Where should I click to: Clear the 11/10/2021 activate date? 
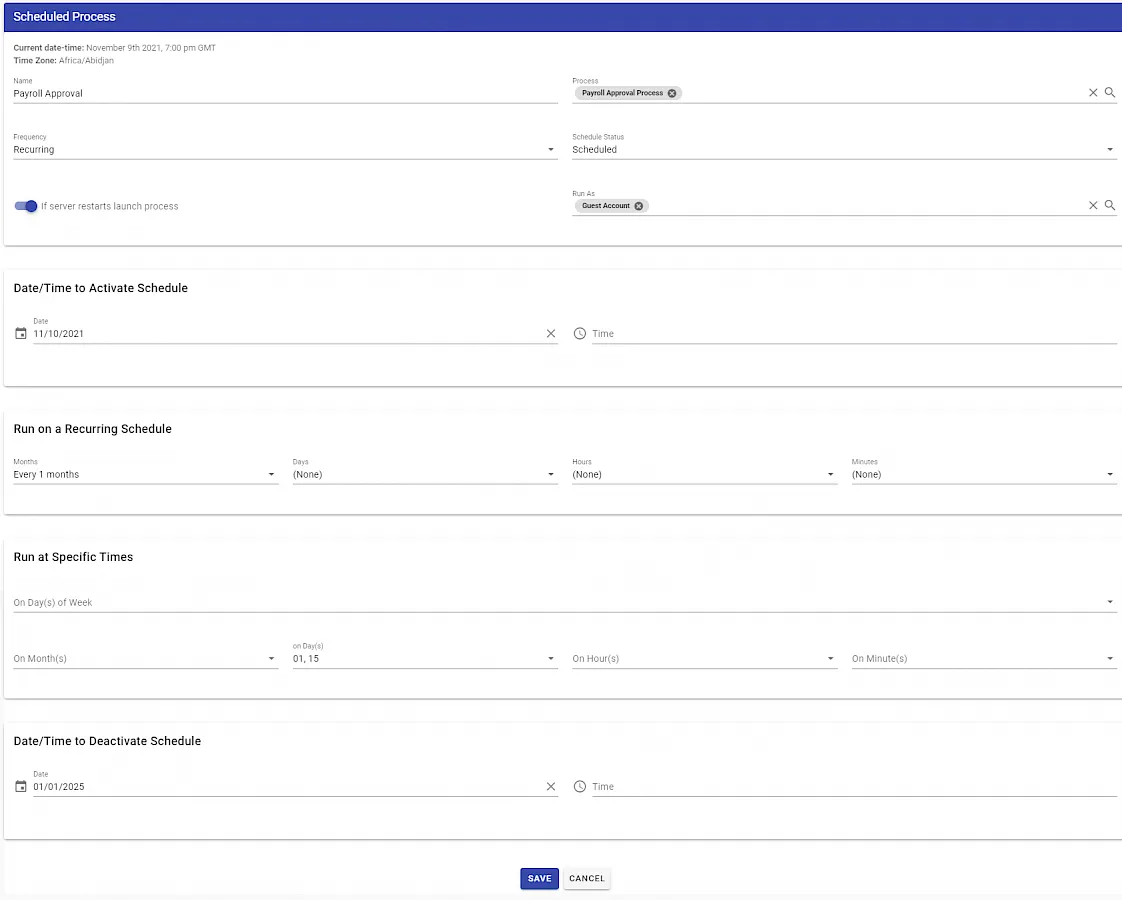pyautogui.click(x=551, y=333)
